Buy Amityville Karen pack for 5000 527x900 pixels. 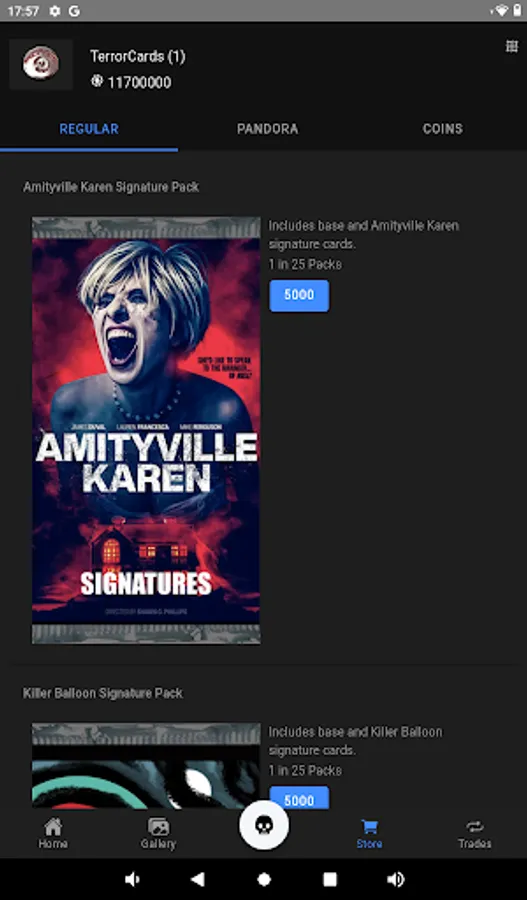(299, 295)
